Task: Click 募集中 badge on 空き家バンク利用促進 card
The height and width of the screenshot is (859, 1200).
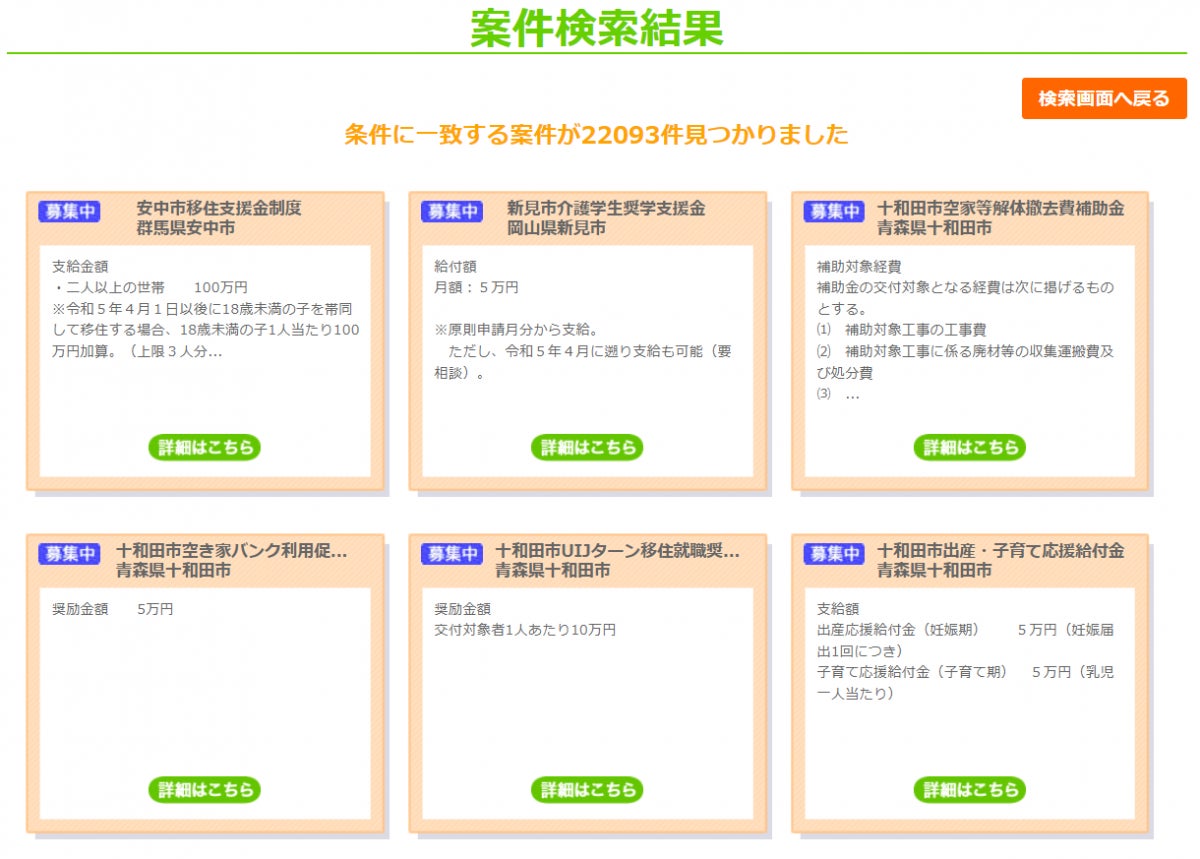Action: coord(69,553)
